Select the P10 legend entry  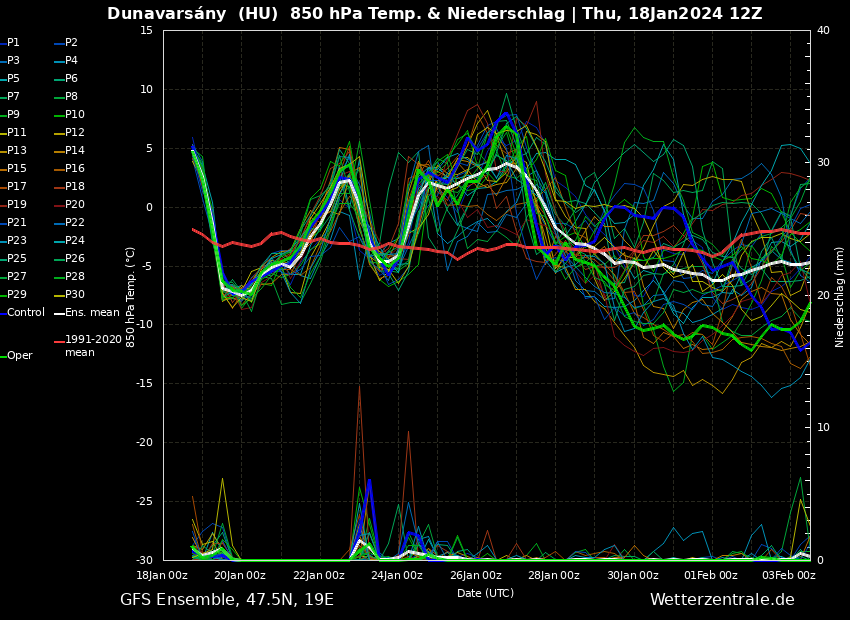75,115
